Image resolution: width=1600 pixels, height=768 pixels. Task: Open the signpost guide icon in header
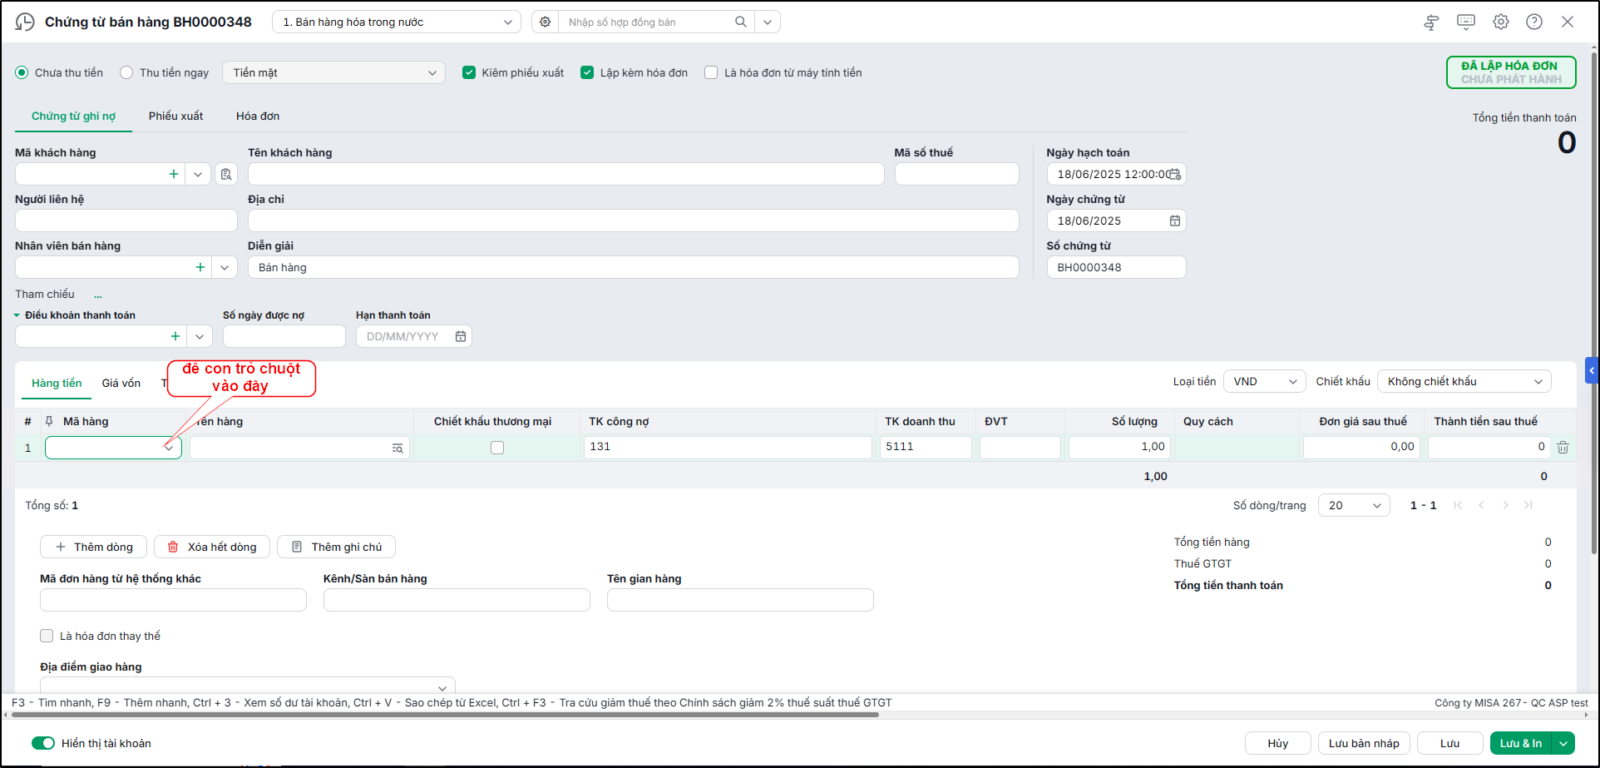click(1431, 22)
